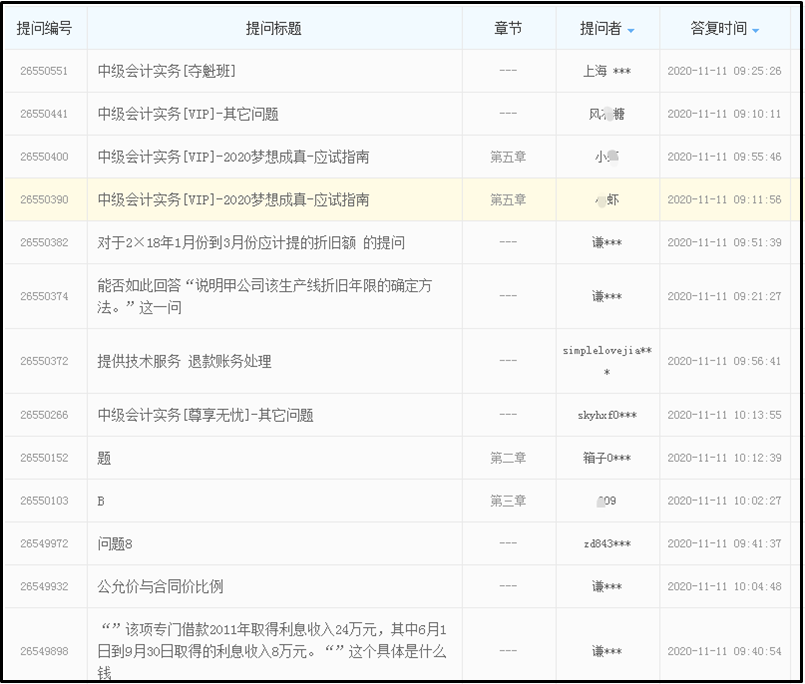Viewport: 805px width, 684px height.
Task: Click the 章节 column header
Action: [508, 28]
